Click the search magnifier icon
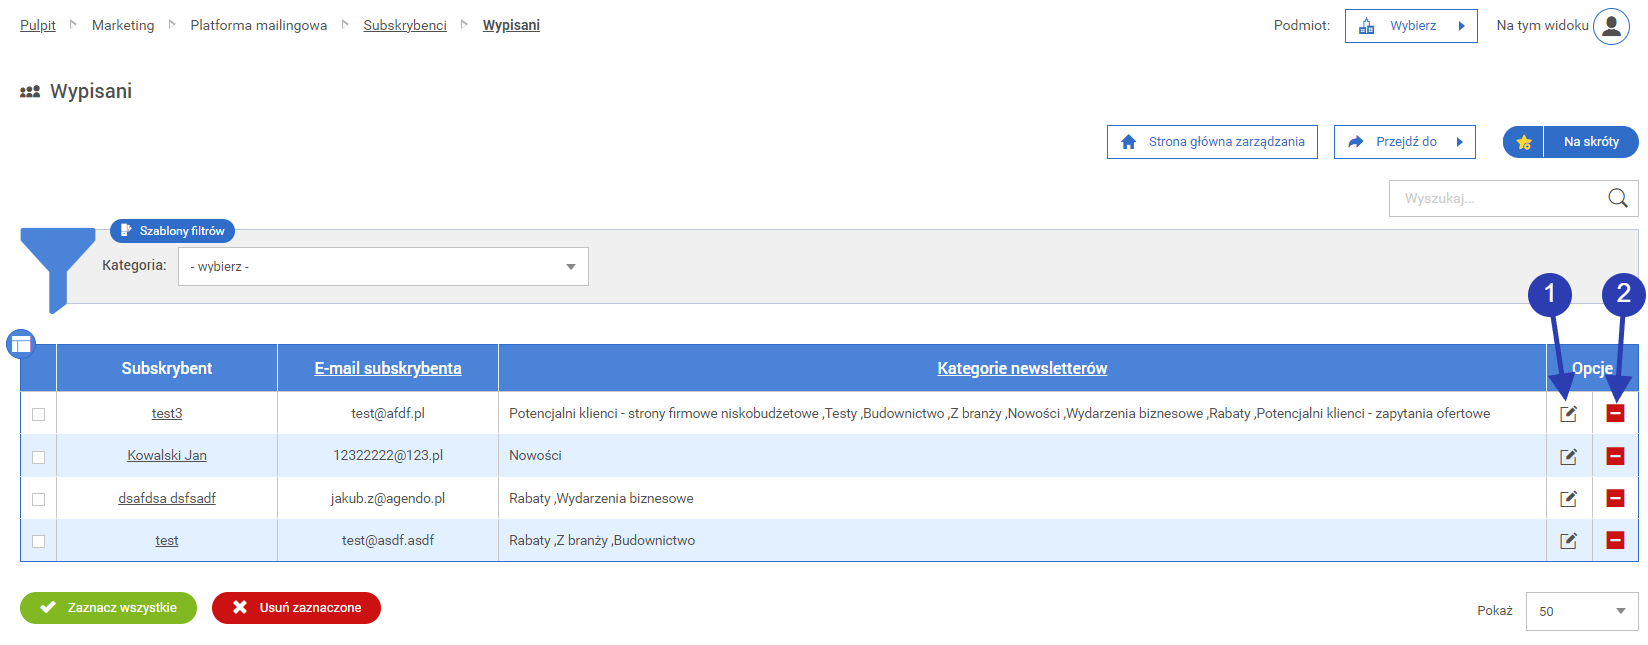Viewport: 1648px width, 645px height. 1617,198
